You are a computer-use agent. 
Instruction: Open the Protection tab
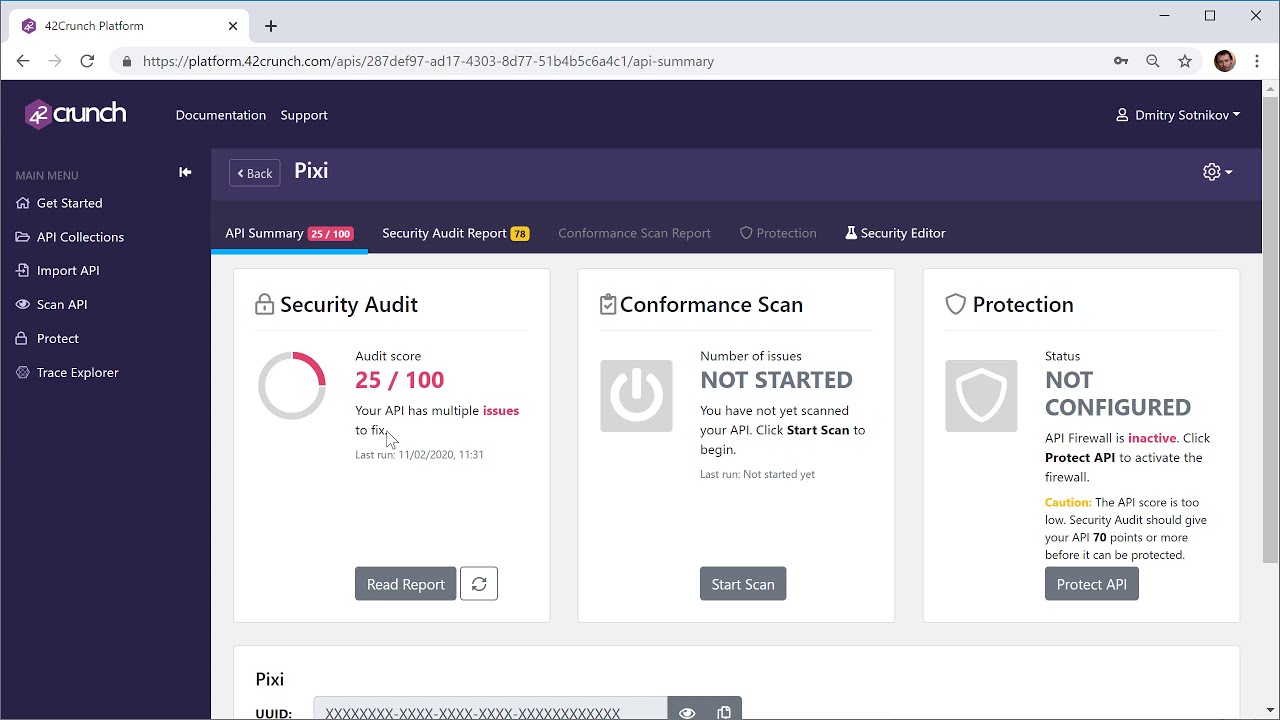point(778,233)
